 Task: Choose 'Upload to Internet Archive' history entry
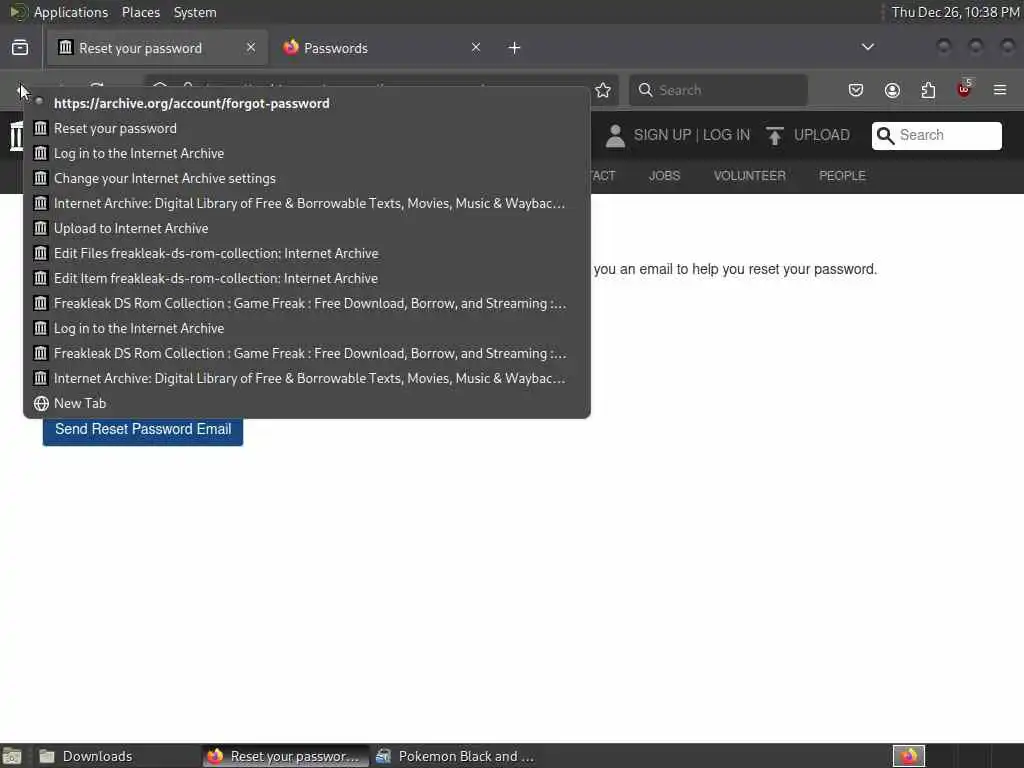tap(307, 229)
